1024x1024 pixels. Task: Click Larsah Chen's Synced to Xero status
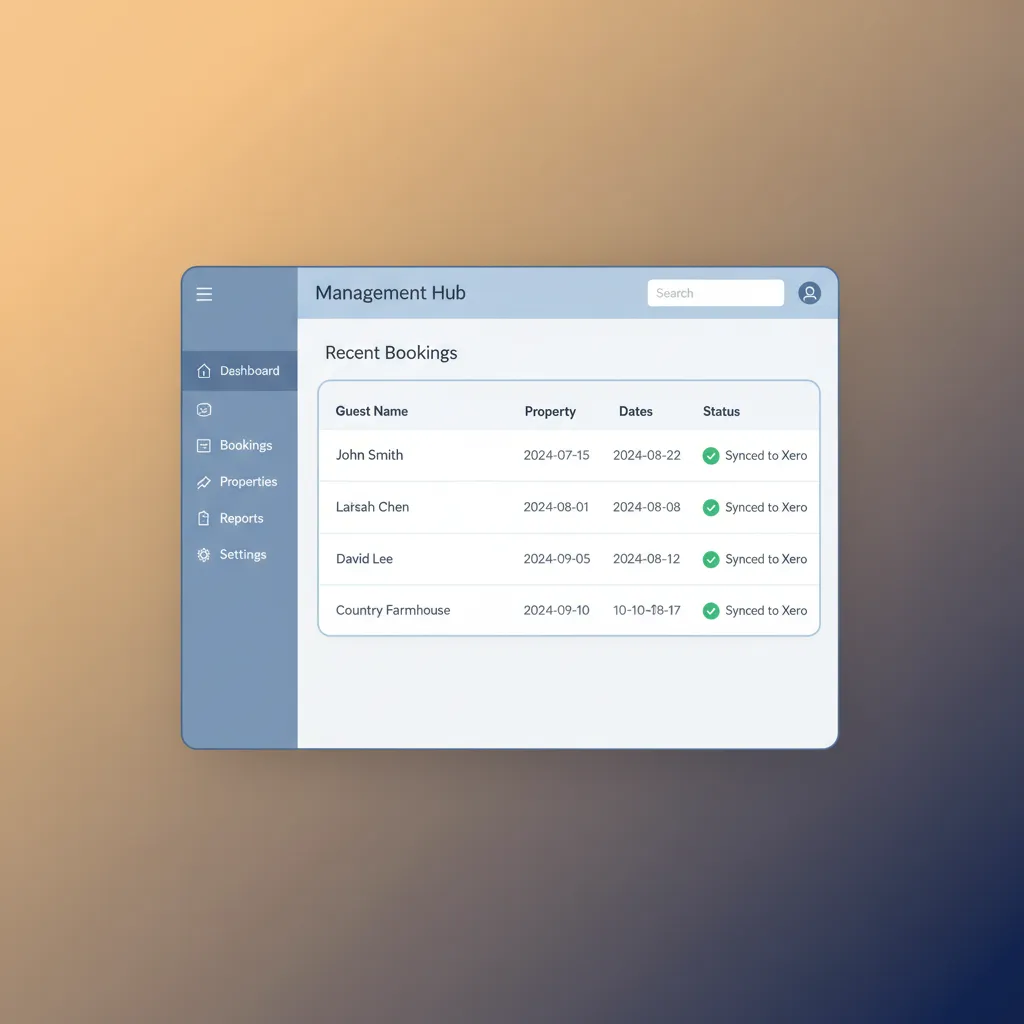tap(766, 507)
